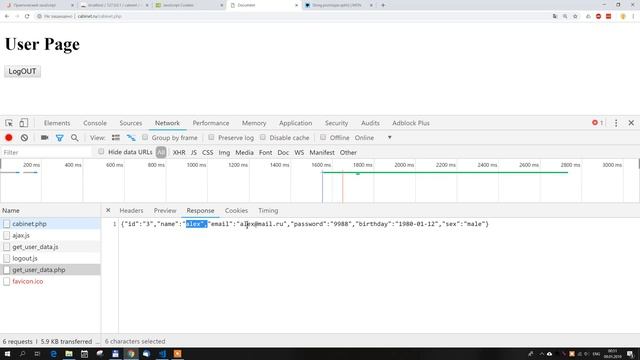Open the action center notifications icon
This screenshot has width=640, height=360.
click(631, 354)
